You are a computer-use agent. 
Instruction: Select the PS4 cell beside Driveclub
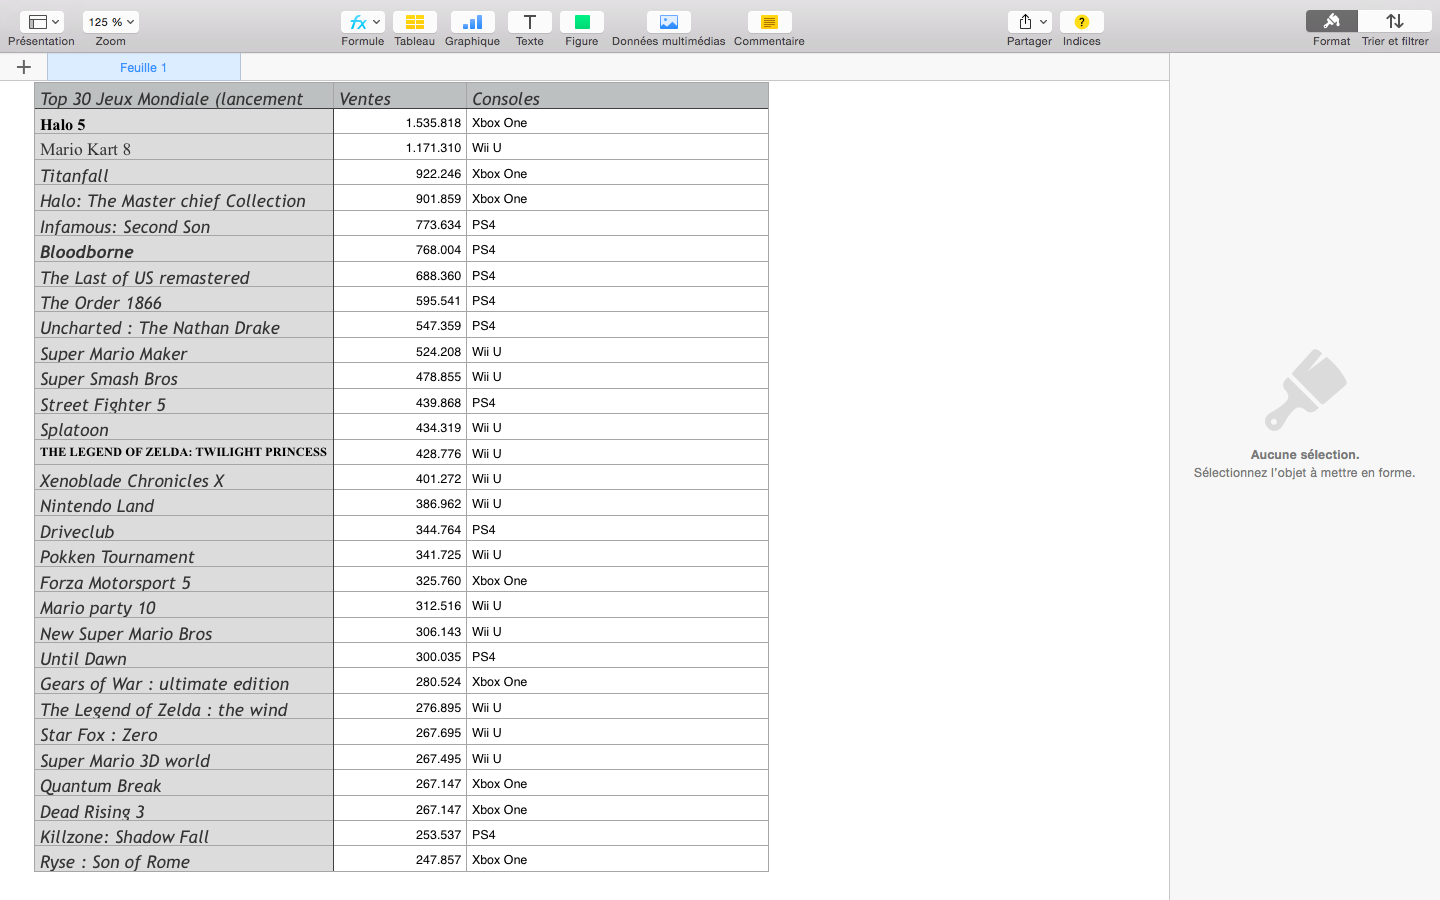click(x=617, y=529)
